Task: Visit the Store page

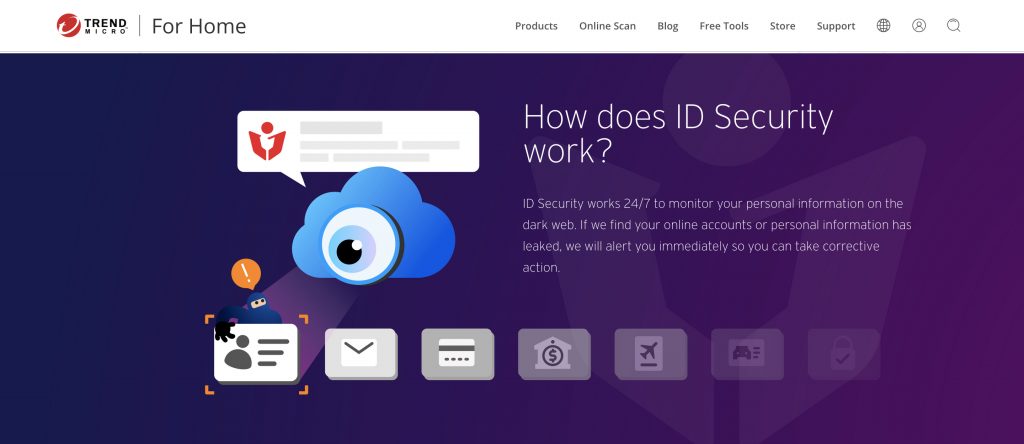Action: 782,26
